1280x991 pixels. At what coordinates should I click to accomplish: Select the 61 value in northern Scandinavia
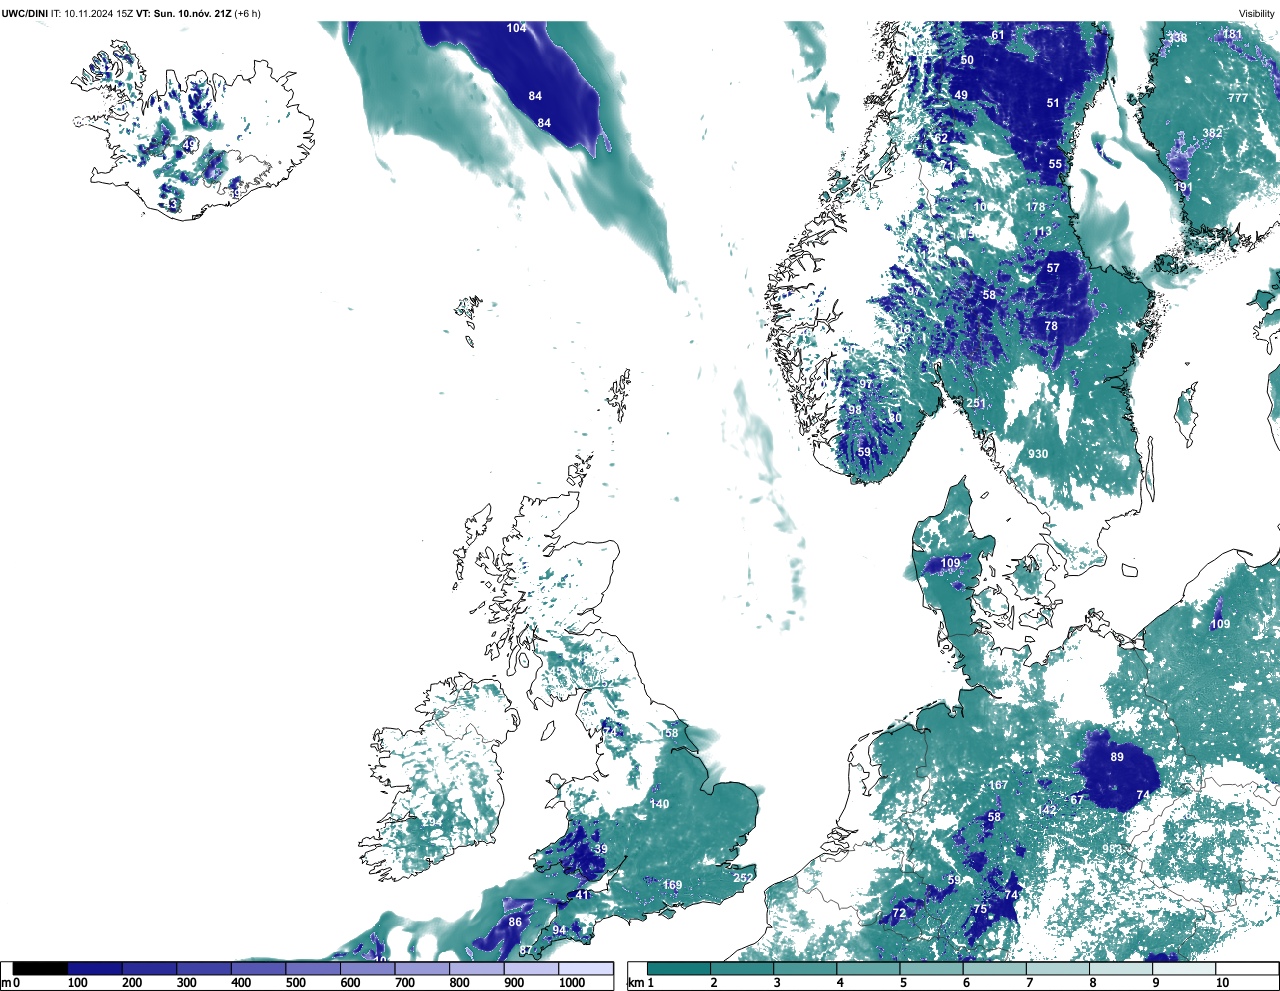pos(998,35)
